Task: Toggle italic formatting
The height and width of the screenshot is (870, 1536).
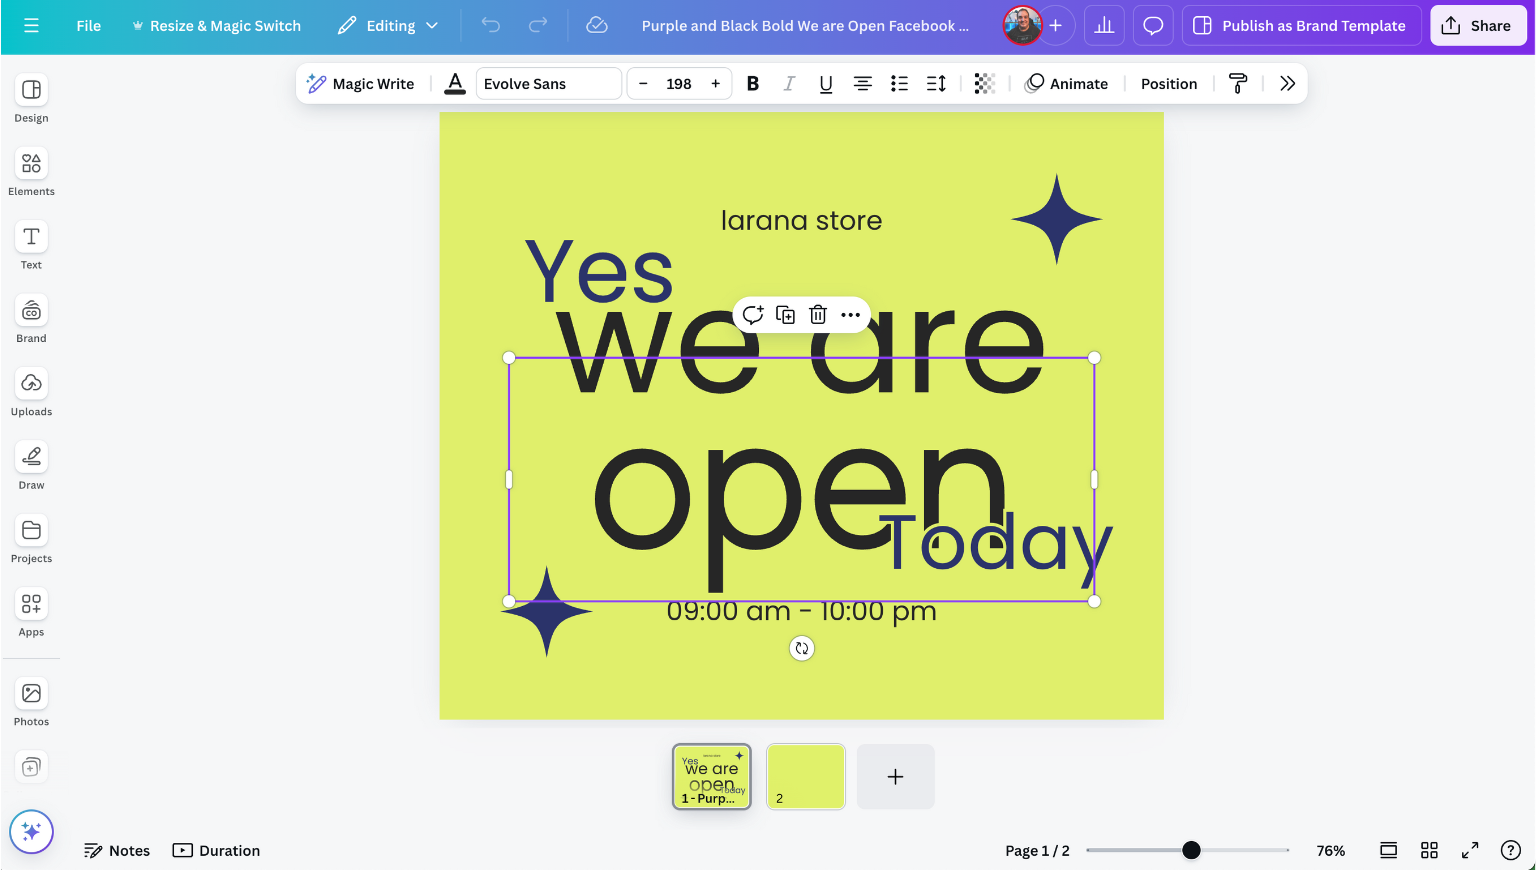Action: (789, 83)
